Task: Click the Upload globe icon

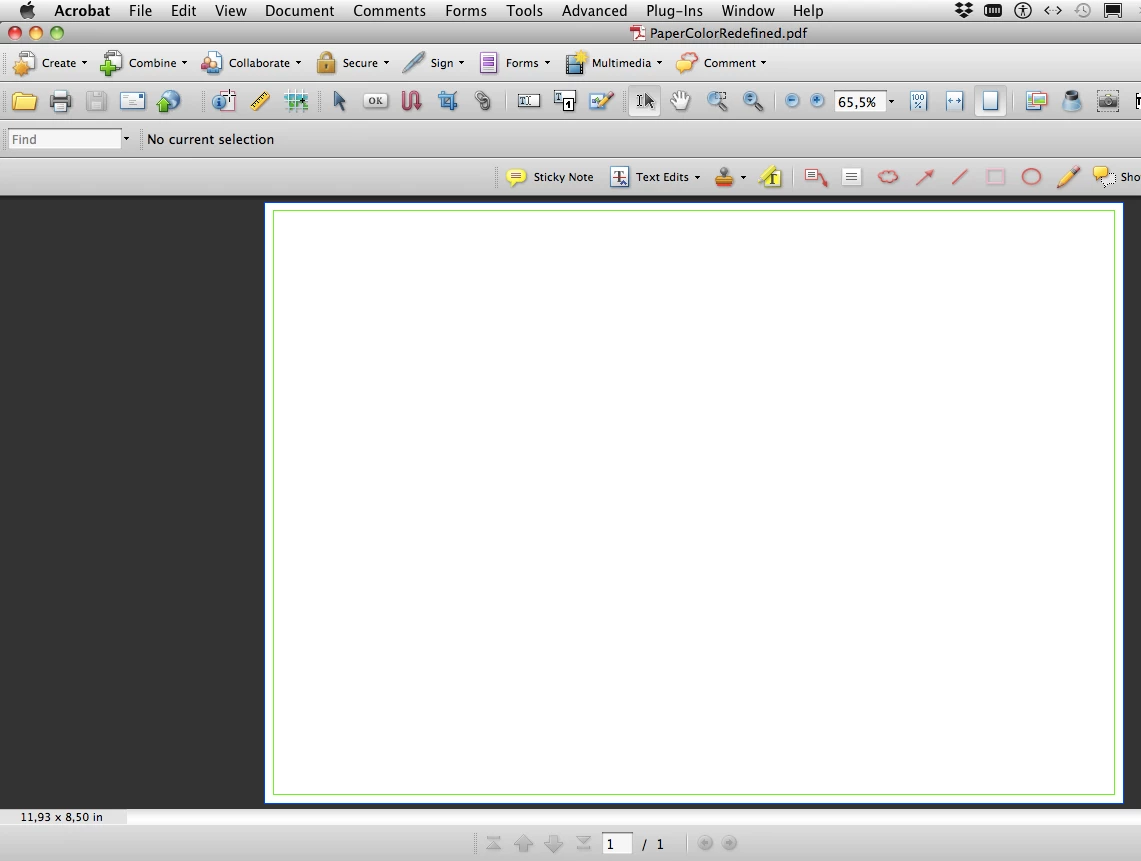Action: [168, 101]
